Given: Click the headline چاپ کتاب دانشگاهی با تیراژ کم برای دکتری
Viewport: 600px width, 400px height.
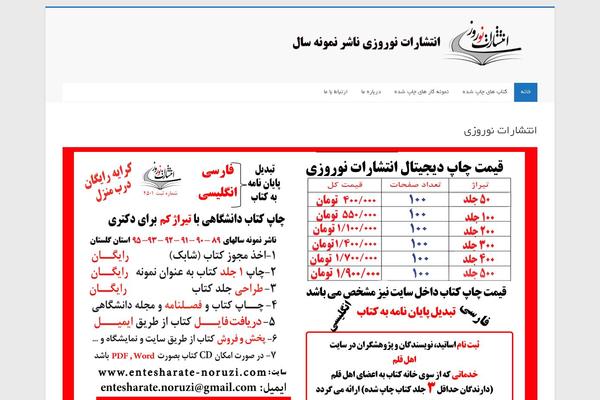Looking at the screenshot, I should point(196,220).
